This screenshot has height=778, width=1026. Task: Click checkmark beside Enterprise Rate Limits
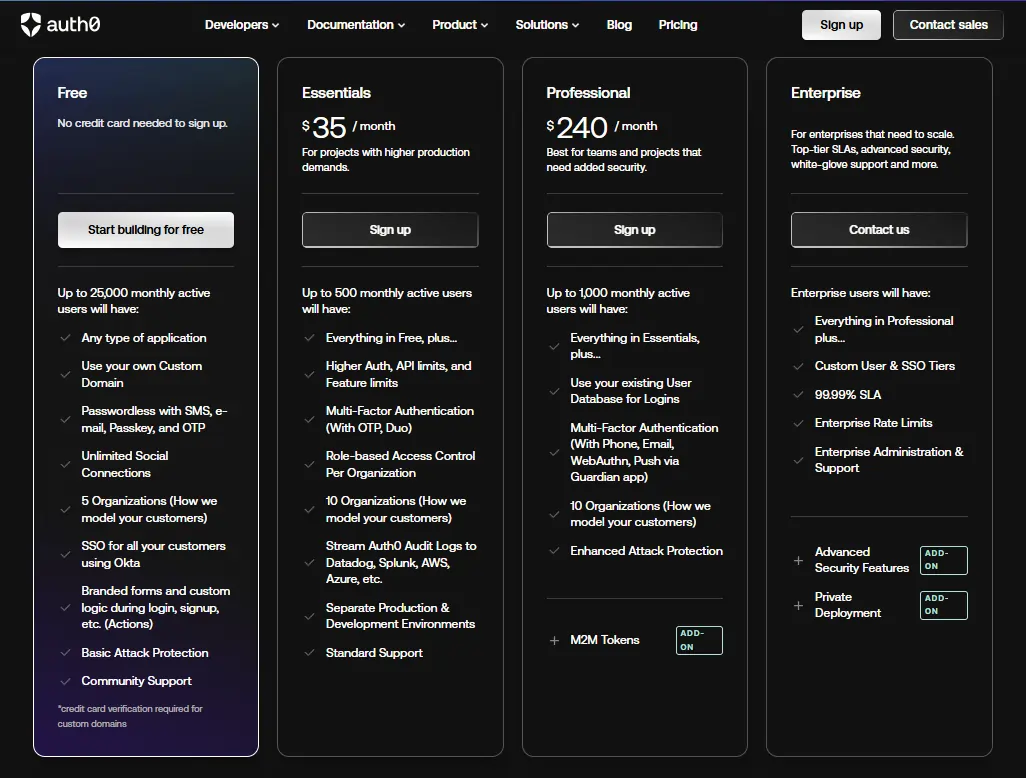tap(798, 423)
